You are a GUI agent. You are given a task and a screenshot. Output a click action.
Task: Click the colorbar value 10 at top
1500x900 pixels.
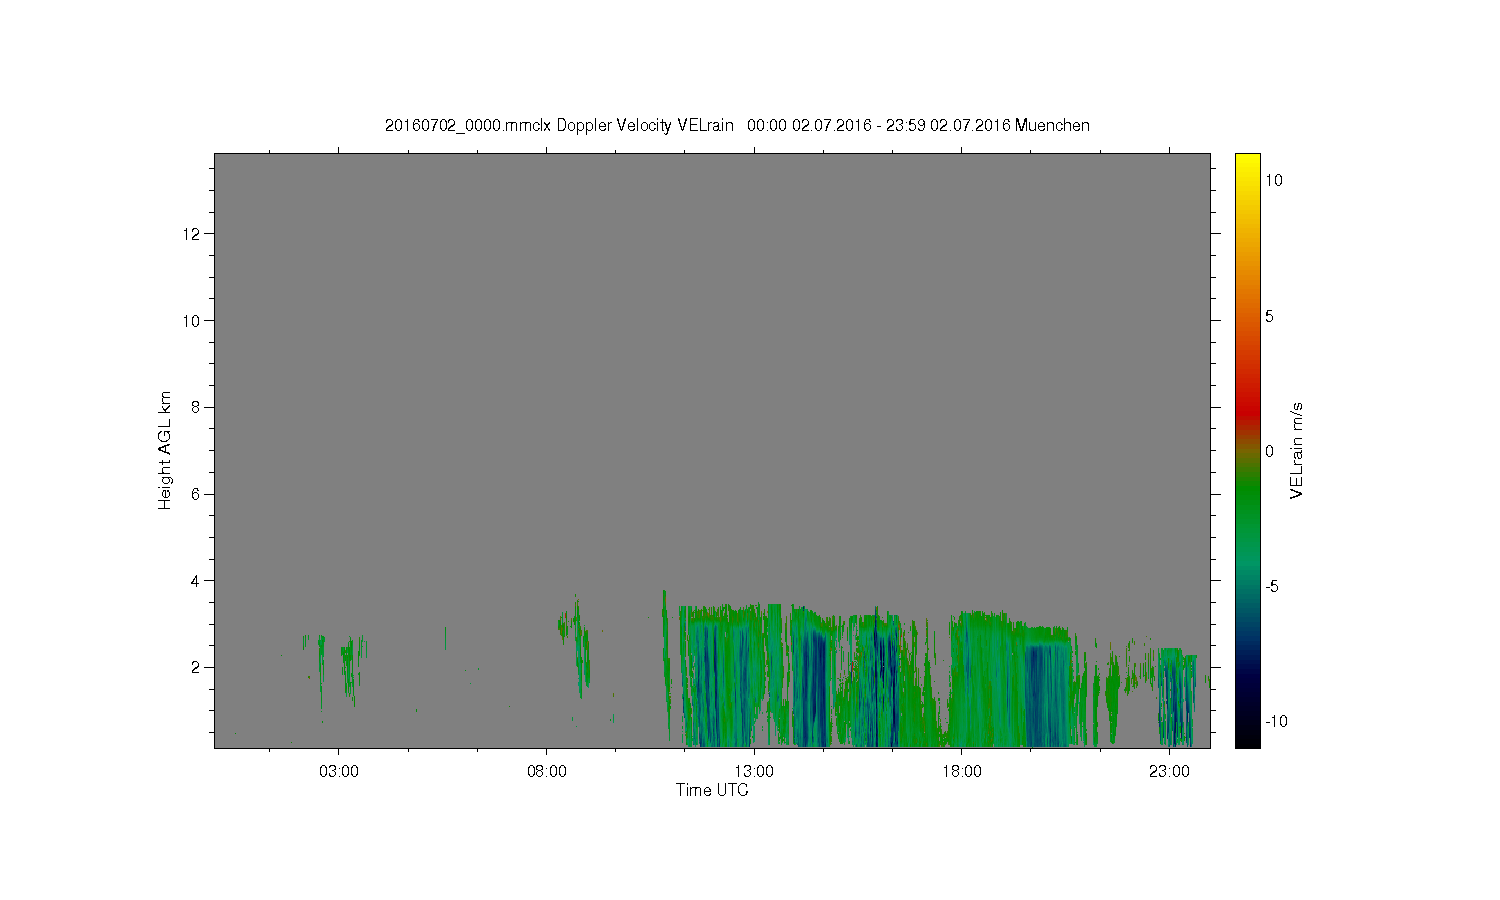pyautogui.click(x=1274, y=180)
